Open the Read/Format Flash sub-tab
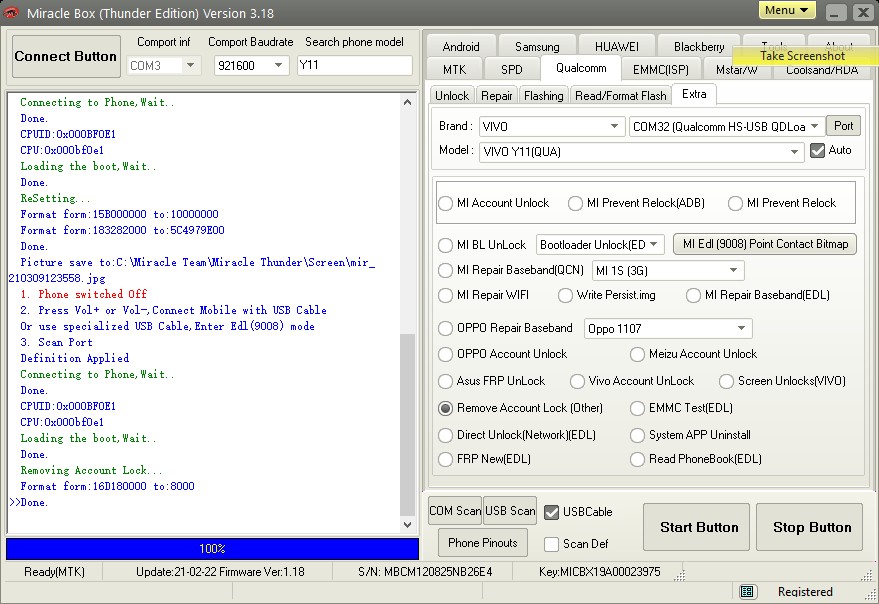This screenshot has width=879, height=604. pos(621,96)
